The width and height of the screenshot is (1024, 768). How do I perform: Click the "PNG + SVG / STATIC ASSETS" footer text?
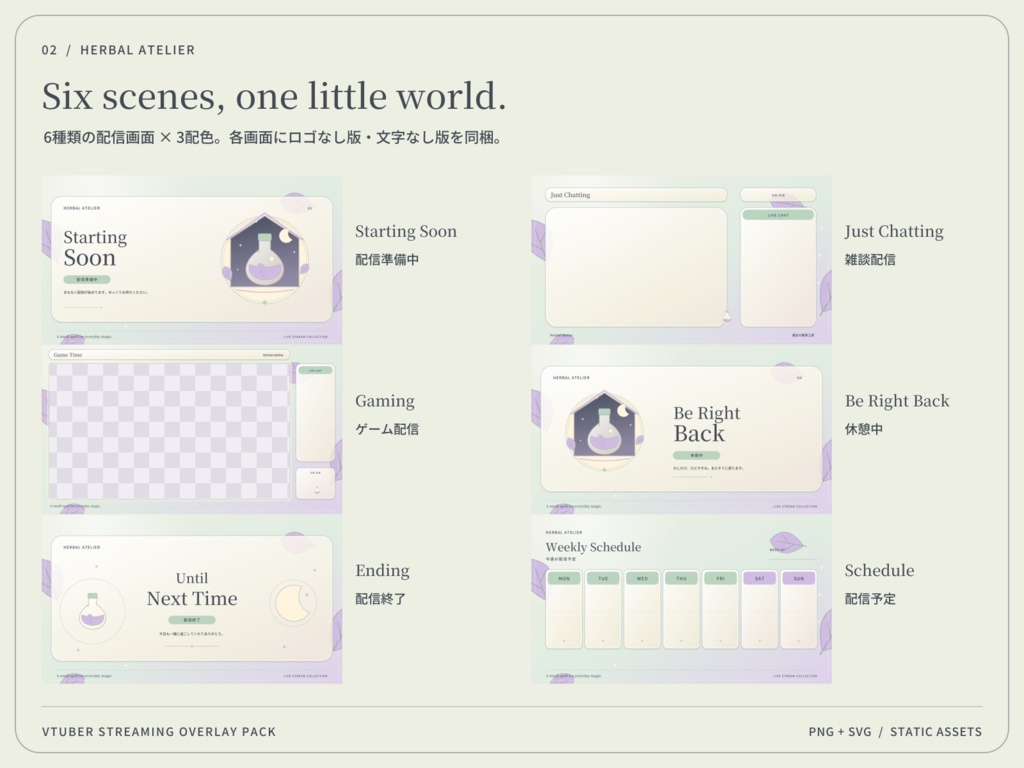[x=895, y=732]
